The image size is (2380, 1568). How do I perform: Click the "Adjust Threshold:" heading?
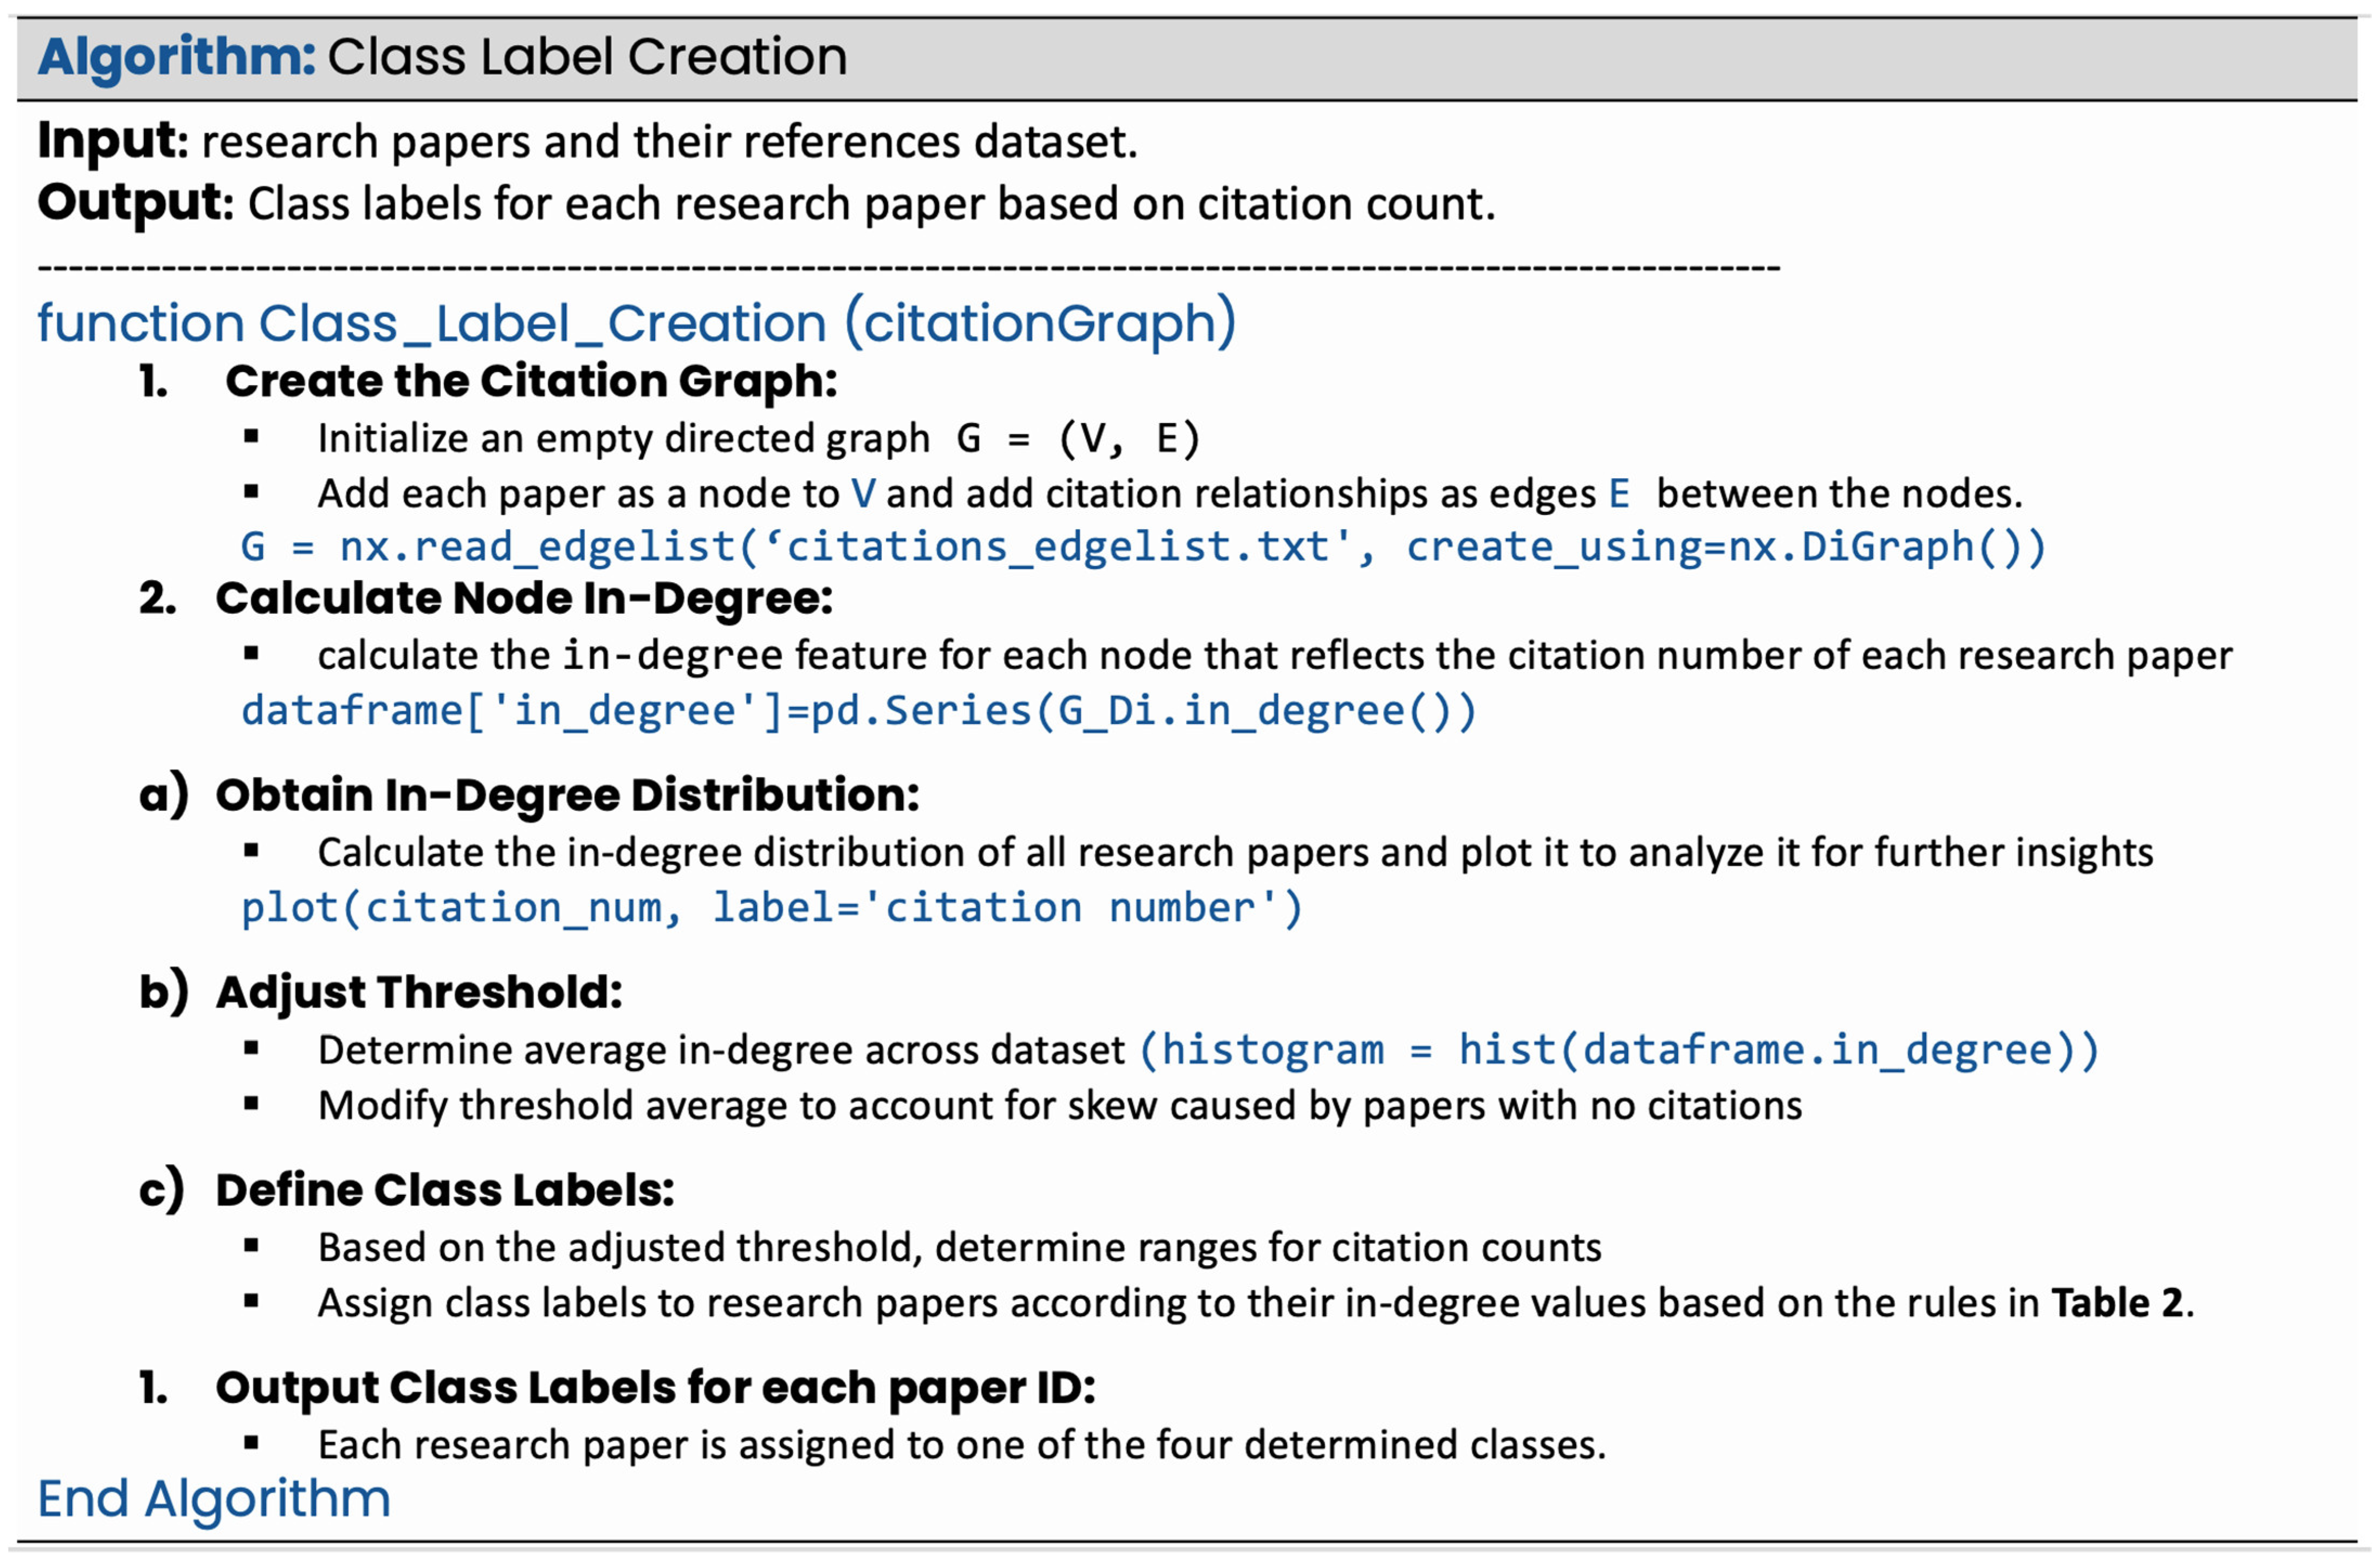point(419,992)
